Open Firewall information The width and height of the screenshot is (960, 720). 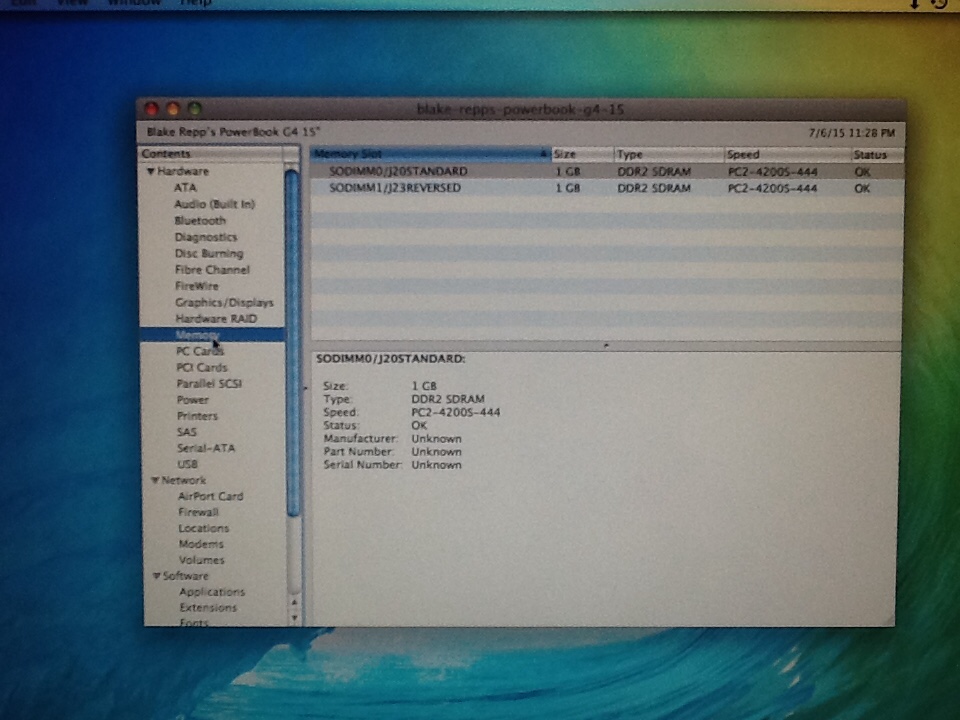click(x=198, y=512)
